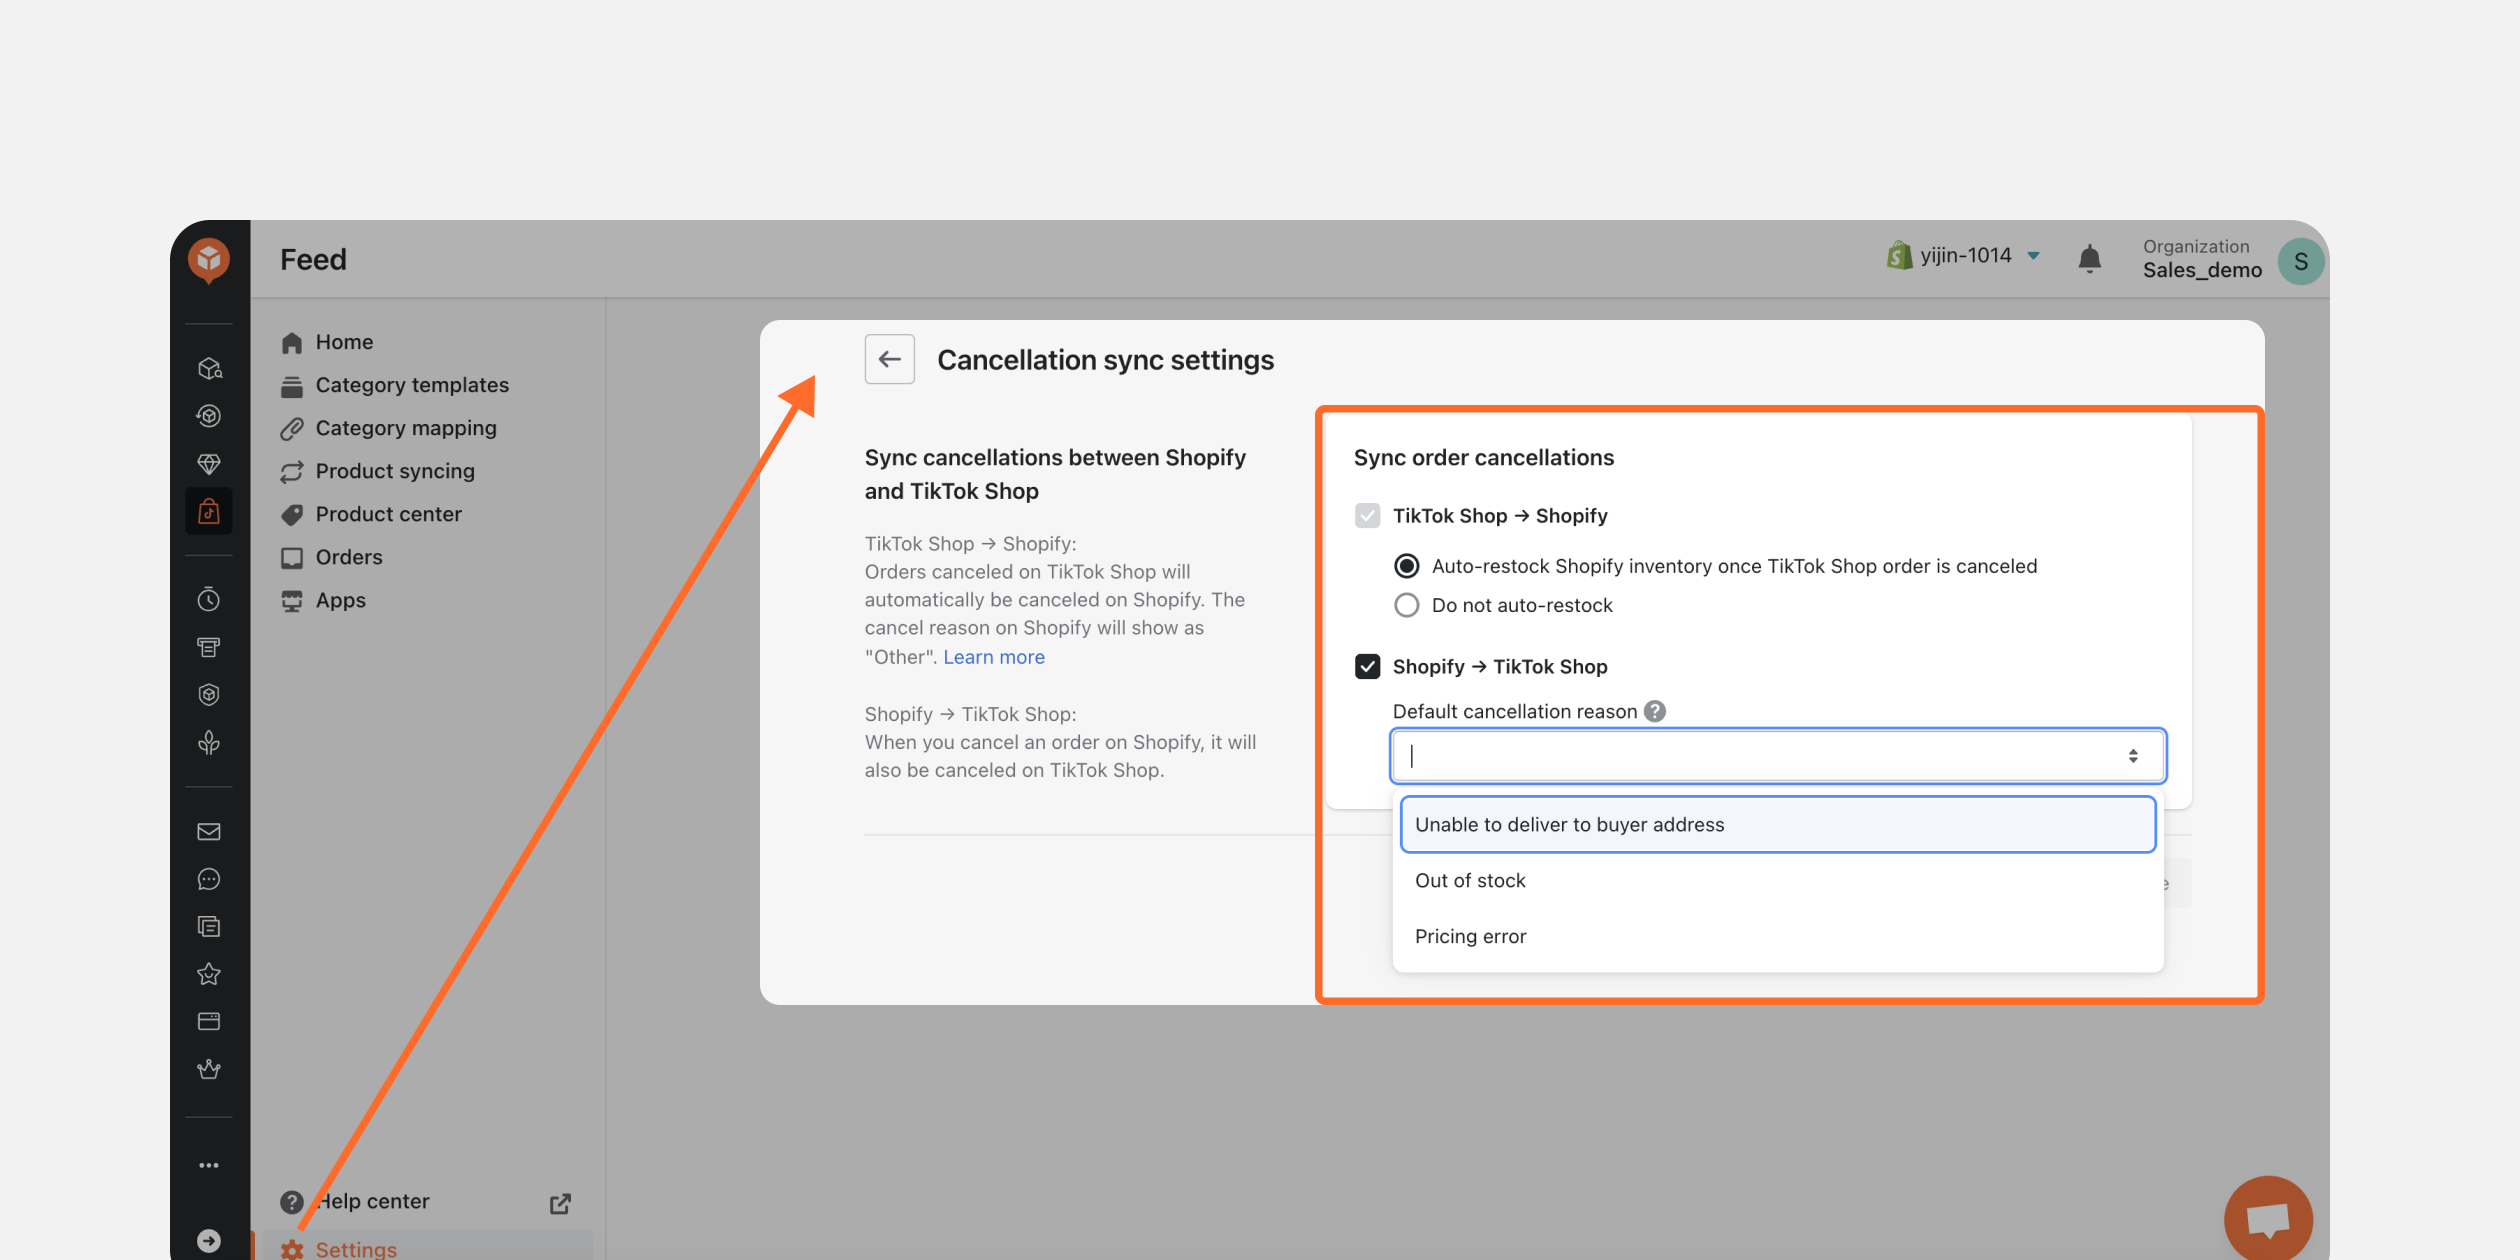Open the hexagon cube icon in rail
2520x1260 pixels.
(209, 695)
